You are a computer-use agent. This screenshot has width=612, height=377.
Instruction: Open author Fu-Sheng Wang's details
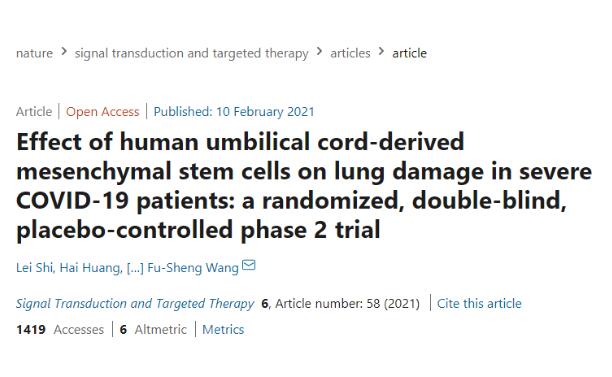pyautogui.click(x=193, y=268)
